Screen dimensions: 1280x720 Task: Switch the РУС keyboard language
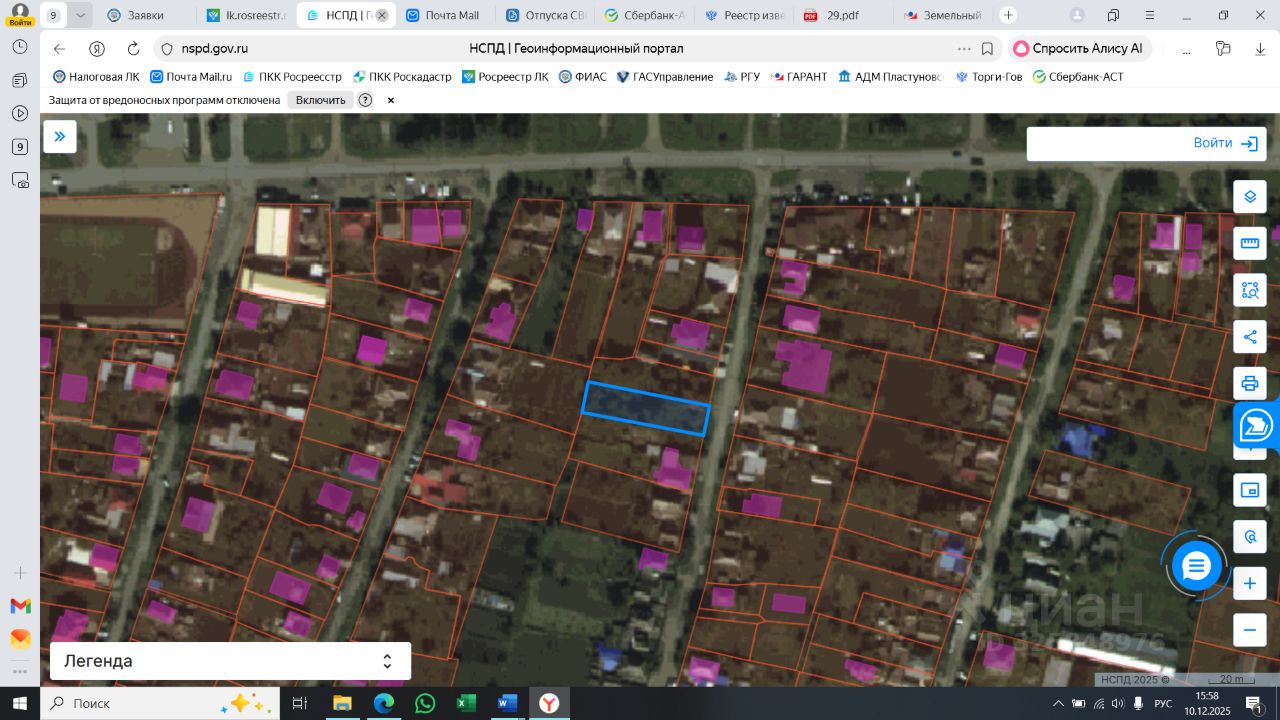pyautogui.click(x=1163, y=703)
